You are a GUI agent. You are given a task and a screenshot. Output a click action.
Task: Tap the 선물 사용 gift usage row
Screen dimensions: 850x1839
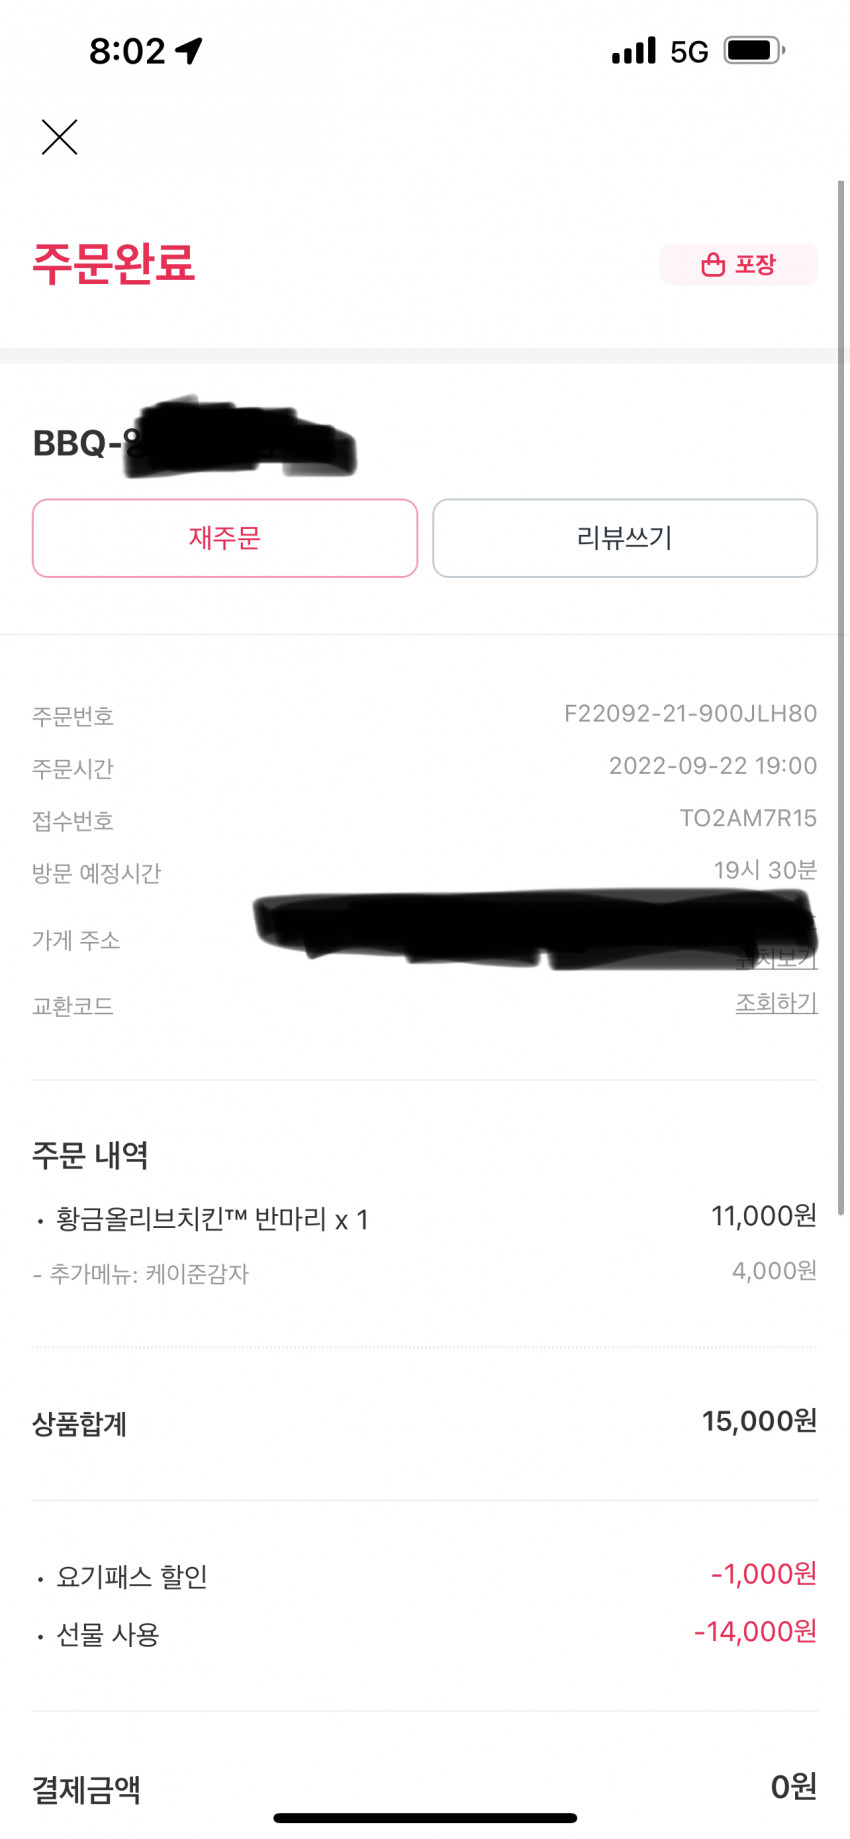point(425,1634)
